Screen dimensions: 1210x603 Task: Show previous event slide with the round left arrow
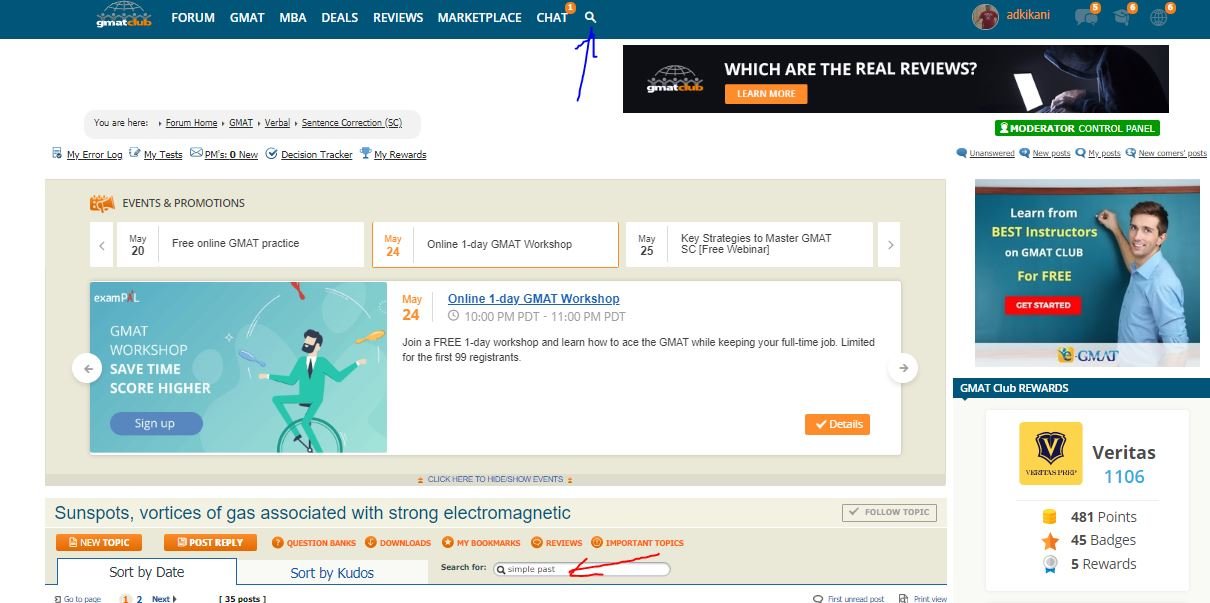click(x=87, y=368)
